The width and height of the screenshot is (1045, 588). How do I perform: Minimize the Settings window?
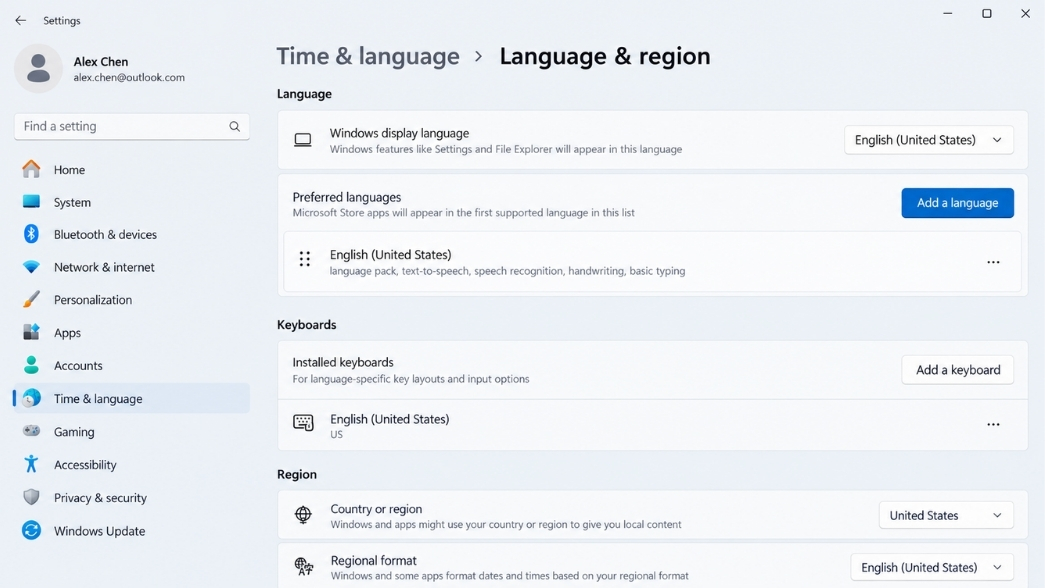[947, 13]
